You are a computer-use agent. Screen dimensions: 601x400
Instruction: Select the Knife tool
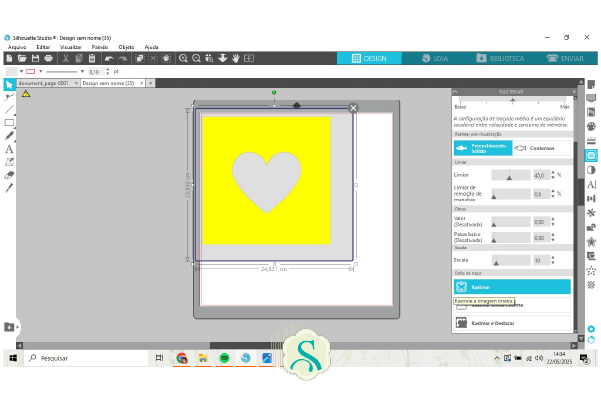tap(9, 188)
